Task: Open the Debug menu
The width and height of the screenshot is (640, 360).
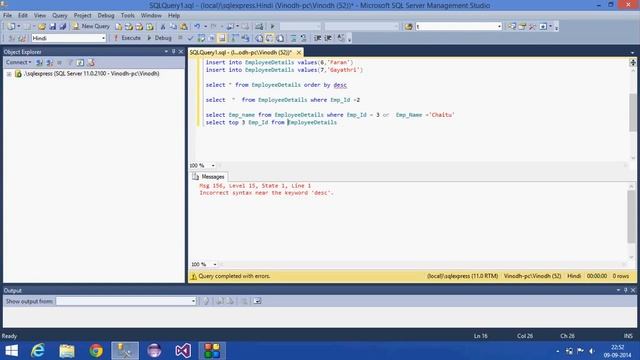Action: coord(106,16)
